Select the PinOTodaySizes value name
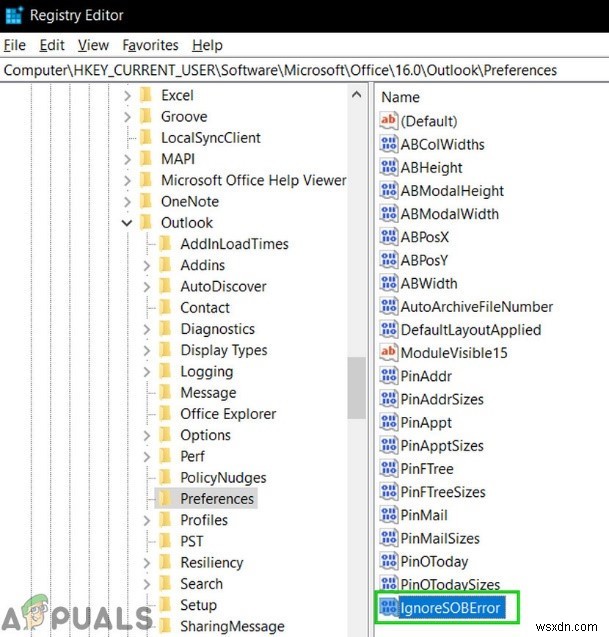 coord(450,584)
